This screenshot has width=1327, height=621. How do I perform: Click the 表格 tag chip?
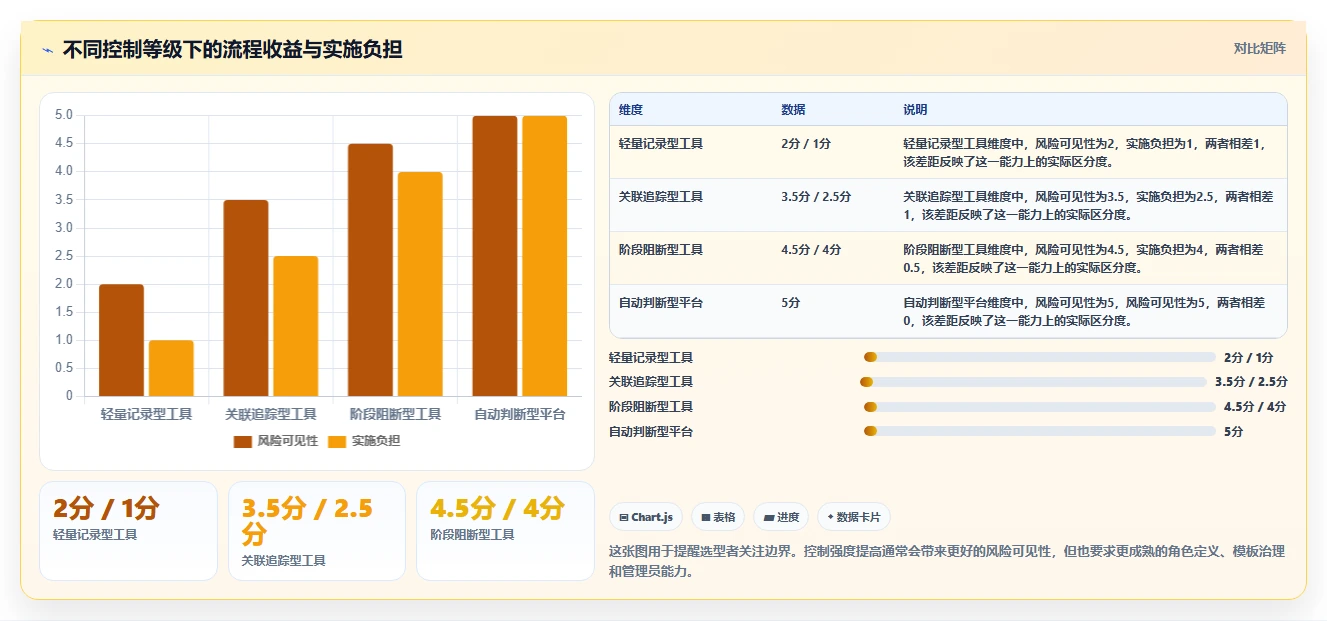(x=718, y=517)
